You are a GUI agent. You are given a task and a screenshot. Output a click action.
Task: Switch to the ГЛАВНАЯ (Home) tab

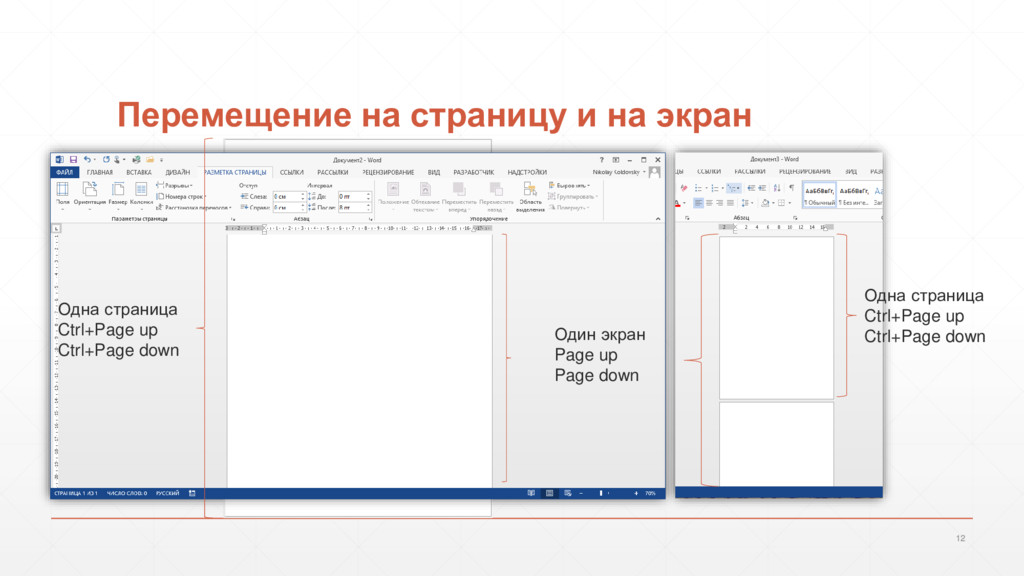pyautogui.click(x=100, y=172)
